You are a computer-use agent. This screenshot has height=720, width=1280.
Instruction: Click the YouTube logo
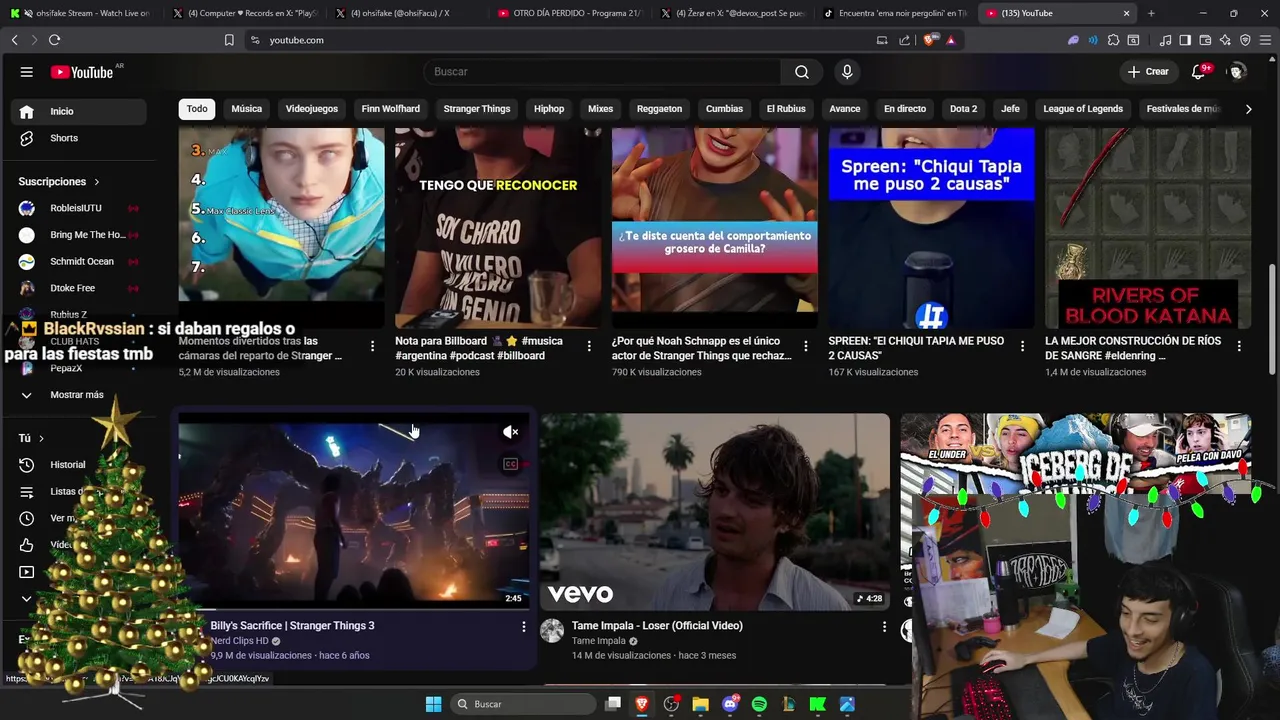tap(82, 72)
